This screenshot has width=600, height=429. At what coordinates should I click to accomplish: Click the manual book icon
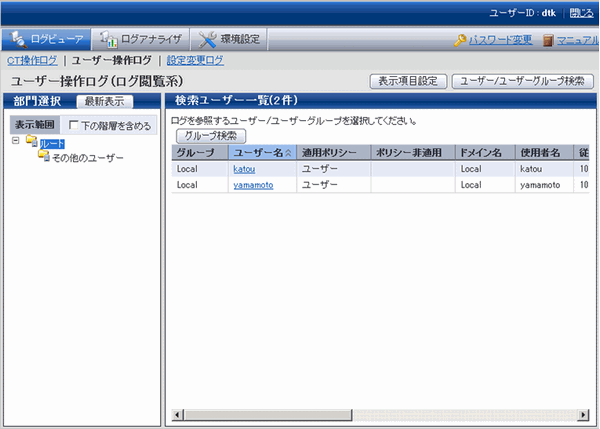pos(548,41)
